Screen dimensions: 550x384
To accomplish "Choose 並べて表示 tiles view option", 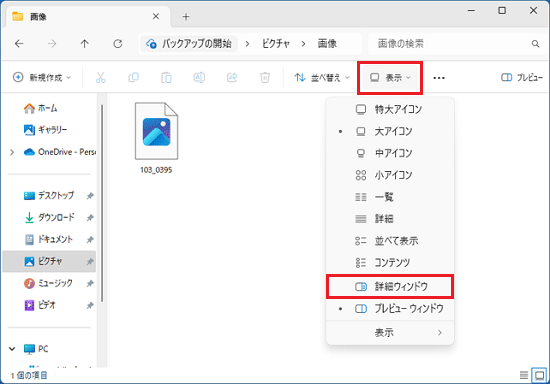I will pyautogui.click(x=390, y=241).
